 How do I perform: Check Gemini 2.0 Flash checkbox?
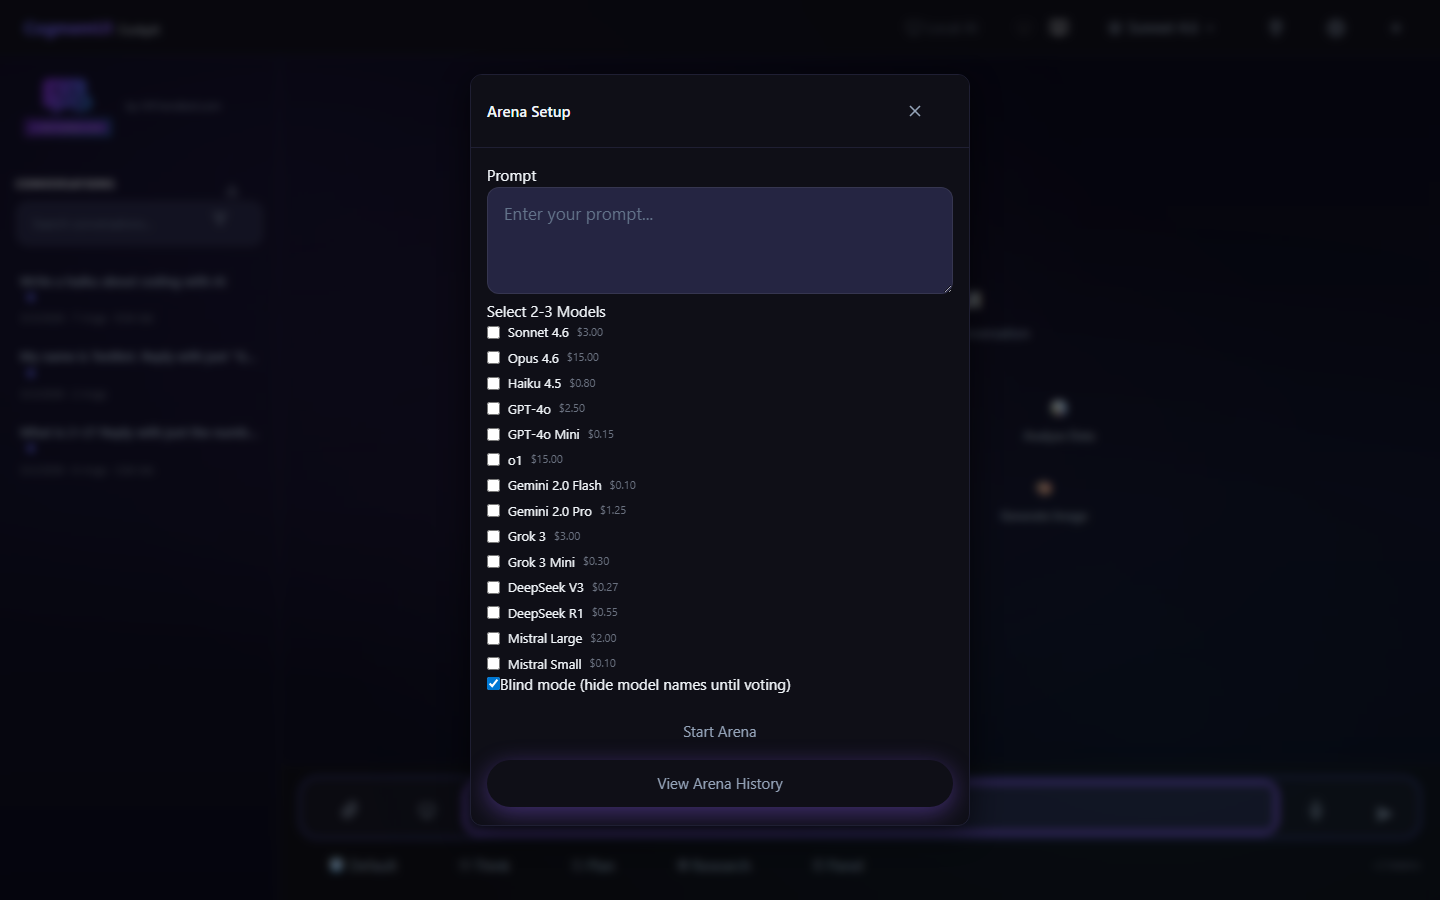(x=493, y=485)
